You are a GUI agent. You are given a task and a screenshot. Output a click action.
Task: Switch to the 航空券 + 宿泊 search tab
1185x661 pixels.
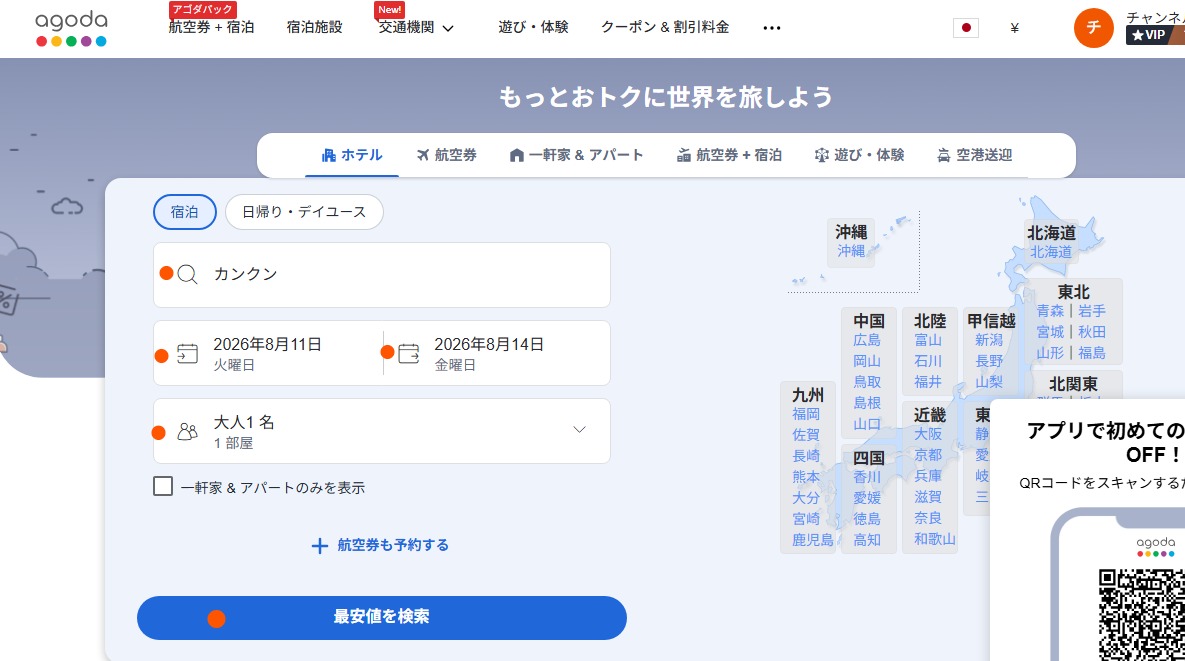click(729, 155)
